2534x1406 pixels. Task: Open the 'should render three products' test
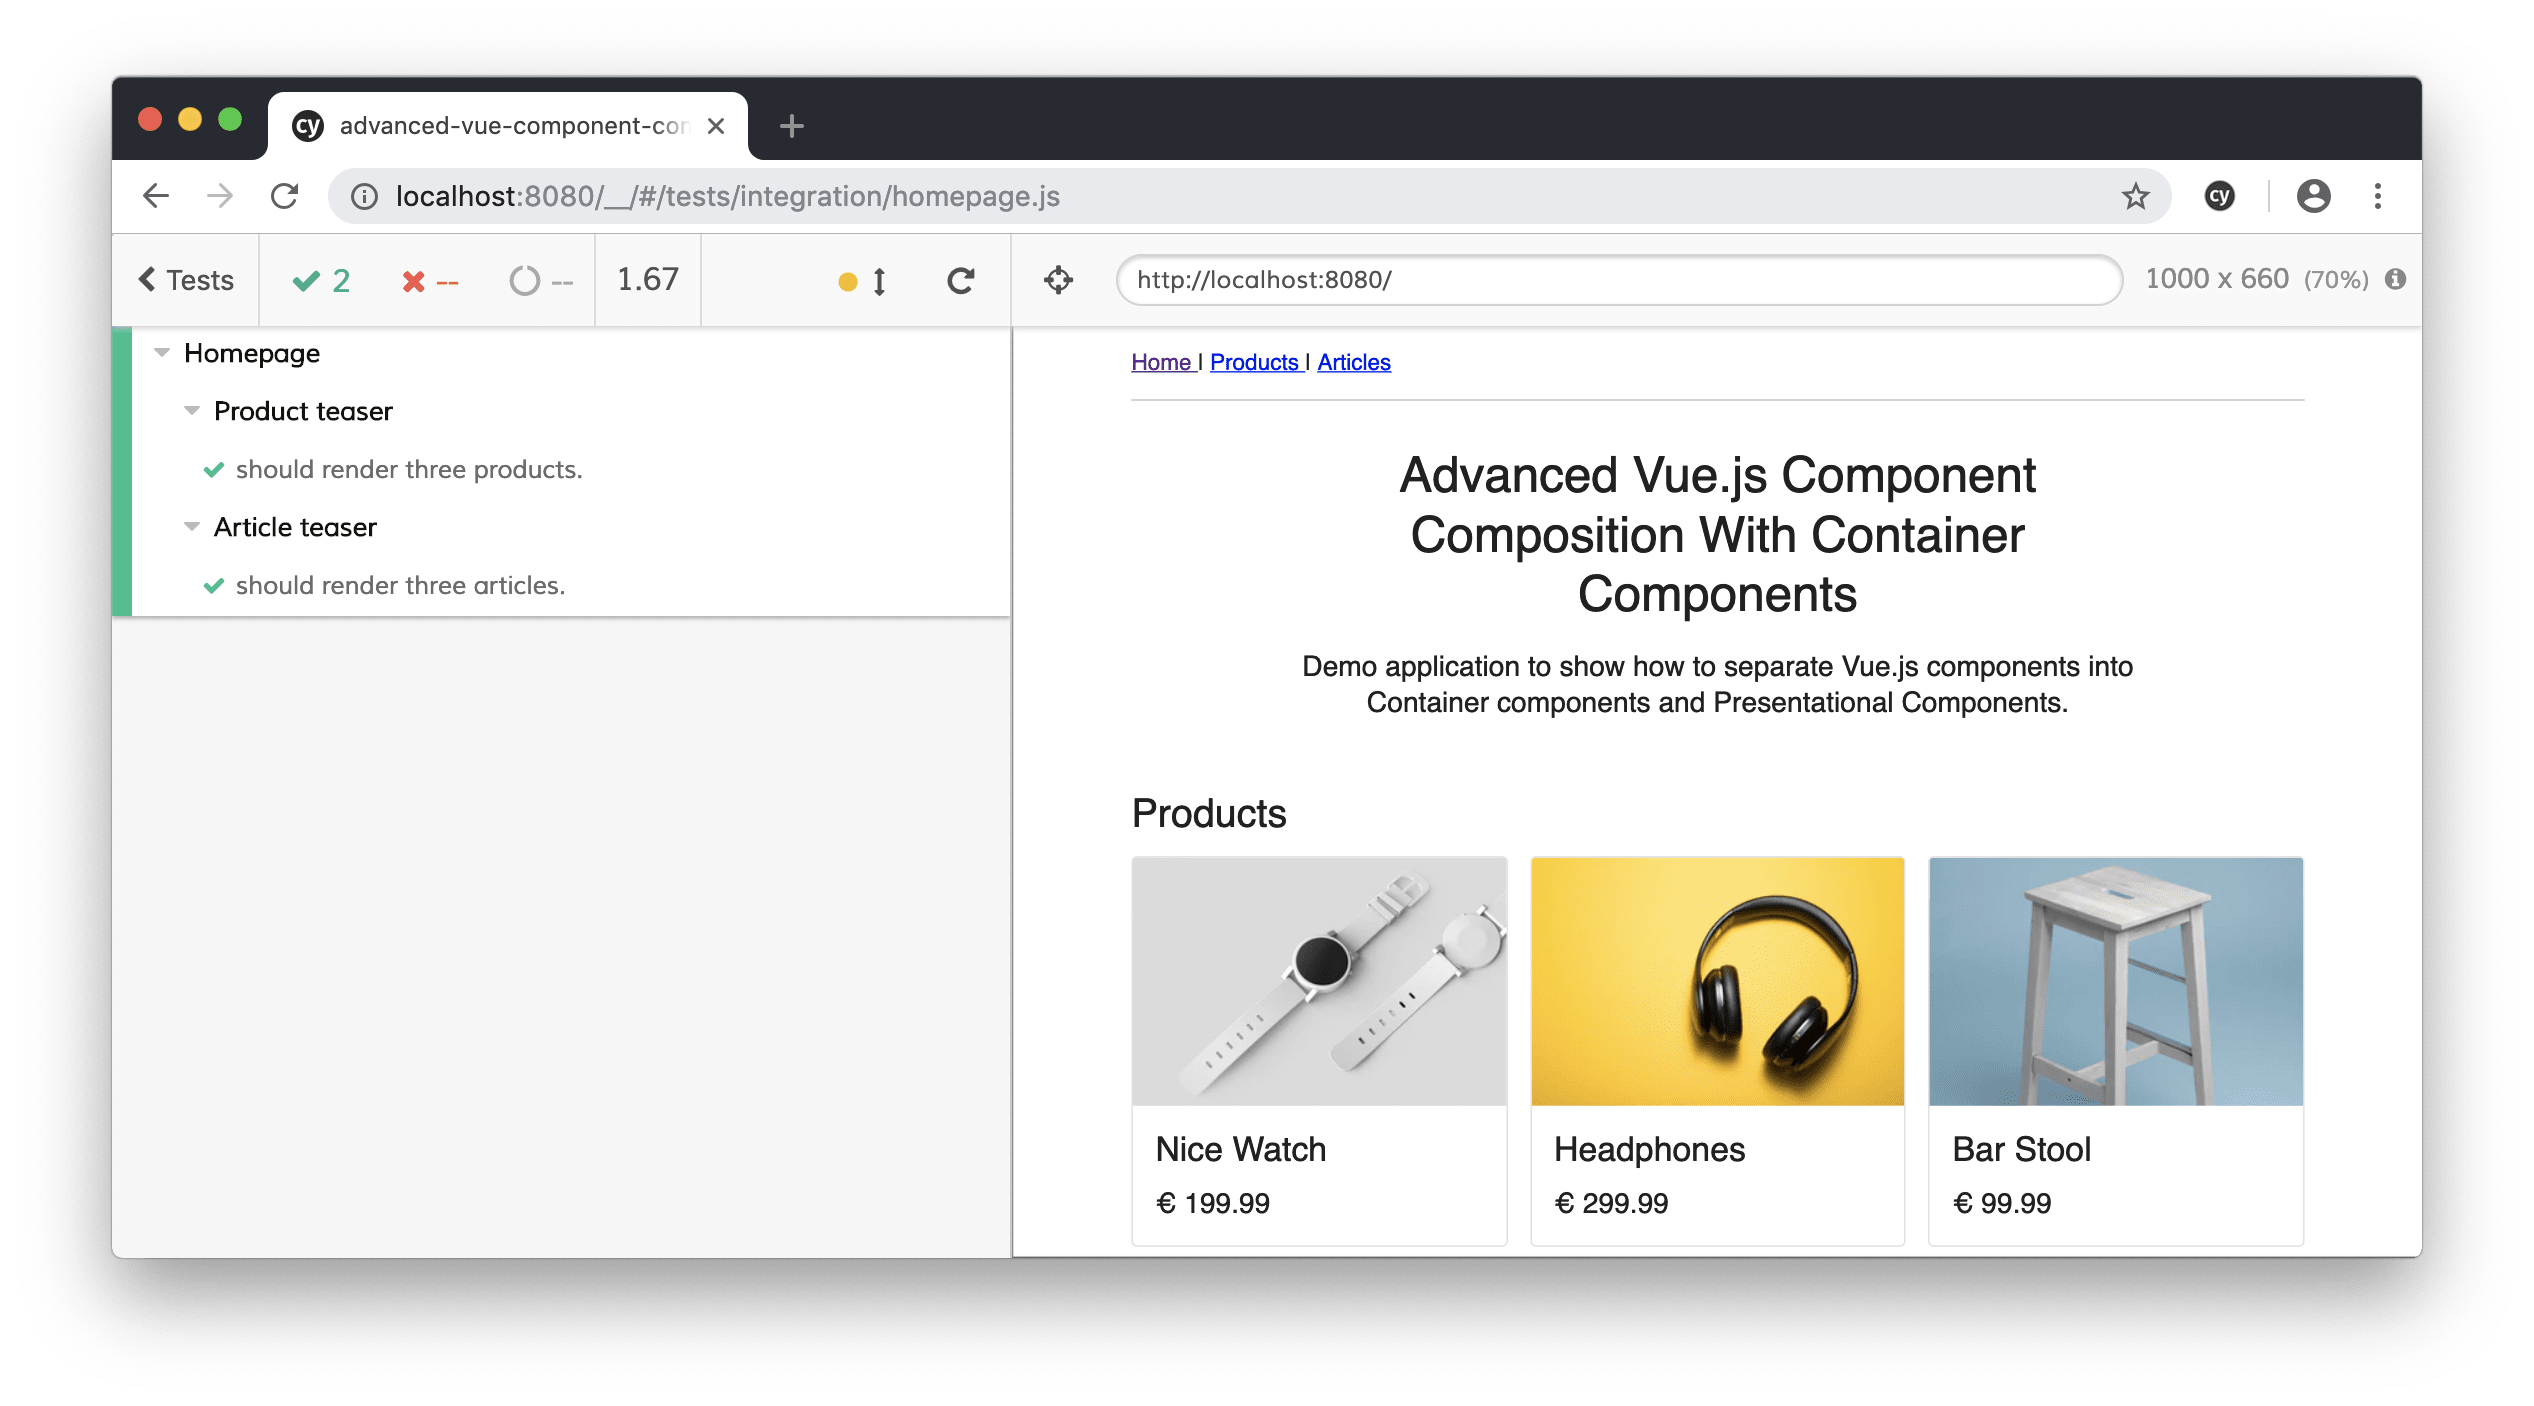pos(409,469)
